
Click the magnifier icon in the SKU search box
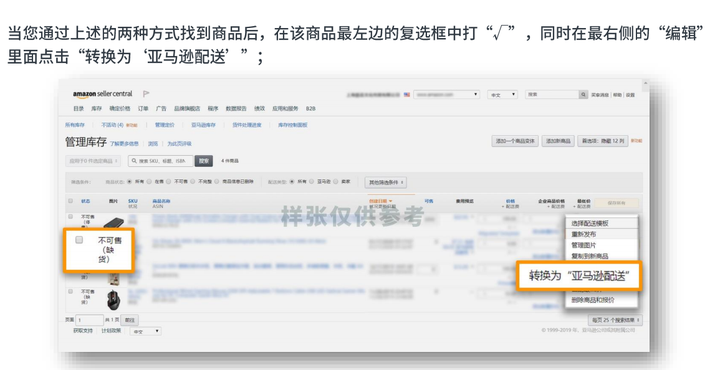coord(135,161)
